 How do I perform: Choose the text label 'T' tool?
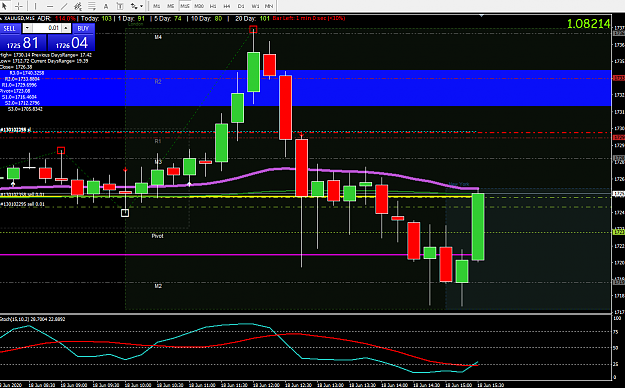(x=120, y=6)
